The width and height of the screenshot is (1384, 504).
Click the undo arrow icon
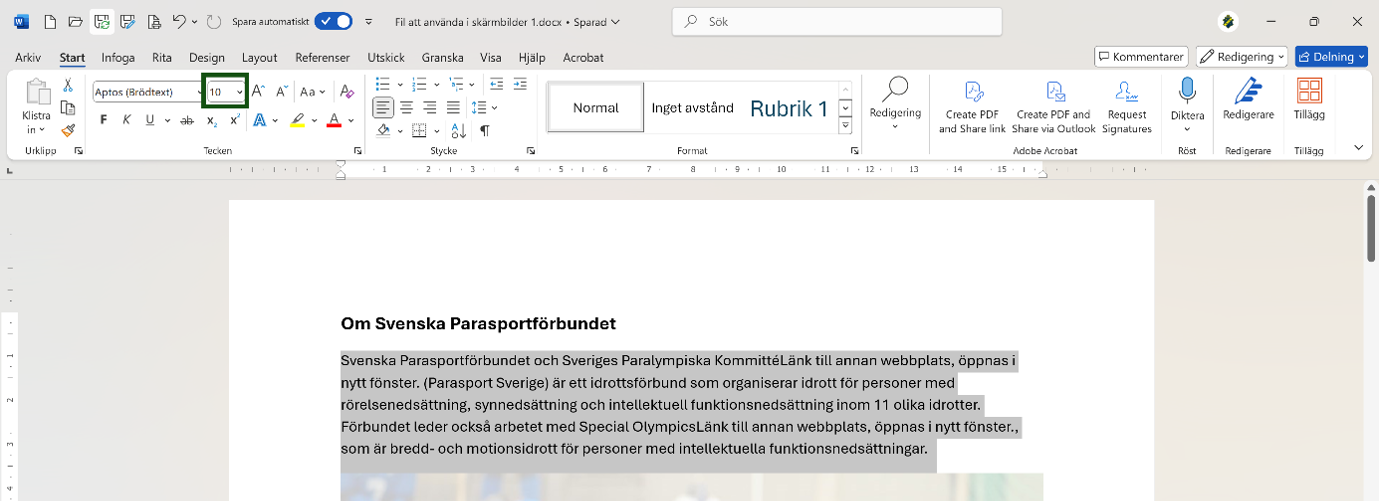pyautogui.click(x=178, y=21)
